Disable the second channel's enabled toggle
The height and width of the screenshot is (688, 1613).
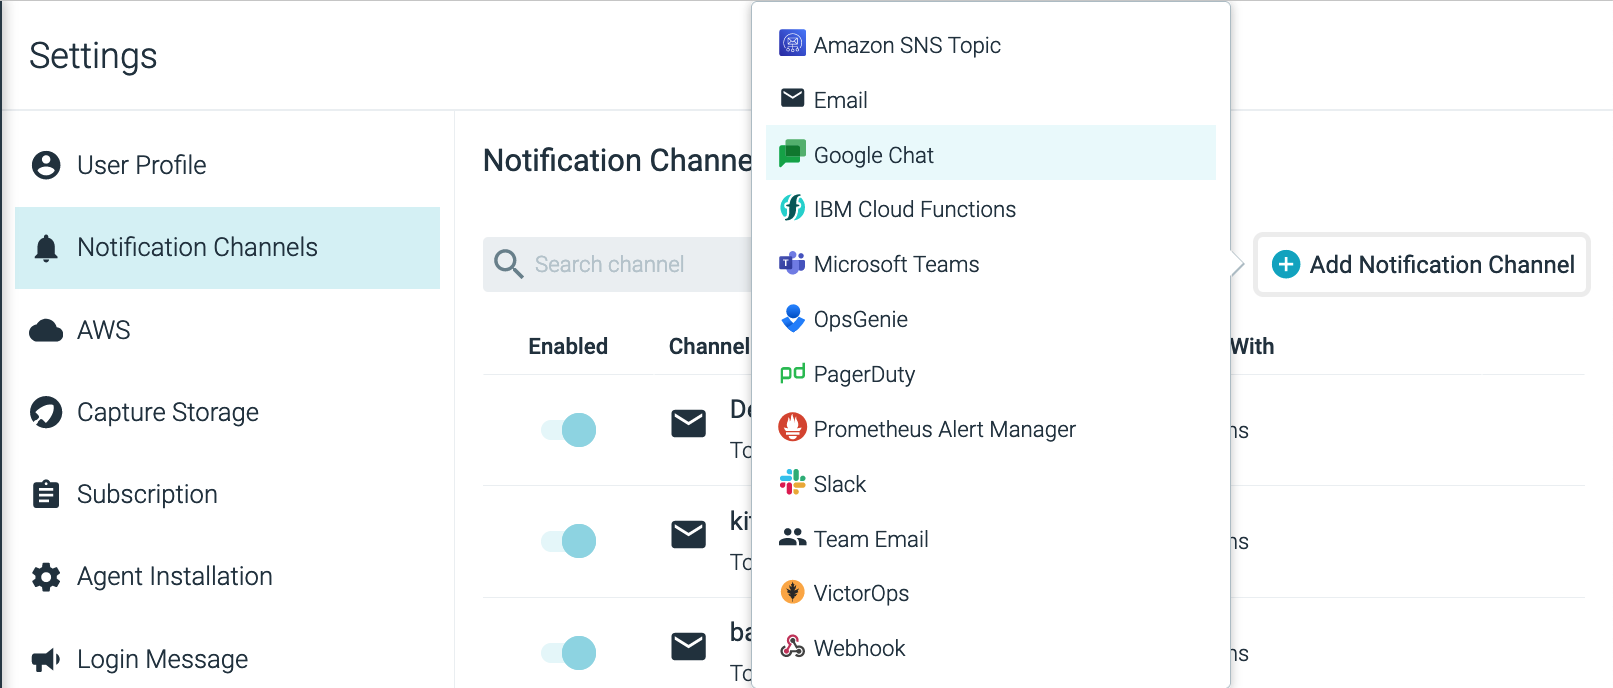pyautogui.click(x=569, y=541)
